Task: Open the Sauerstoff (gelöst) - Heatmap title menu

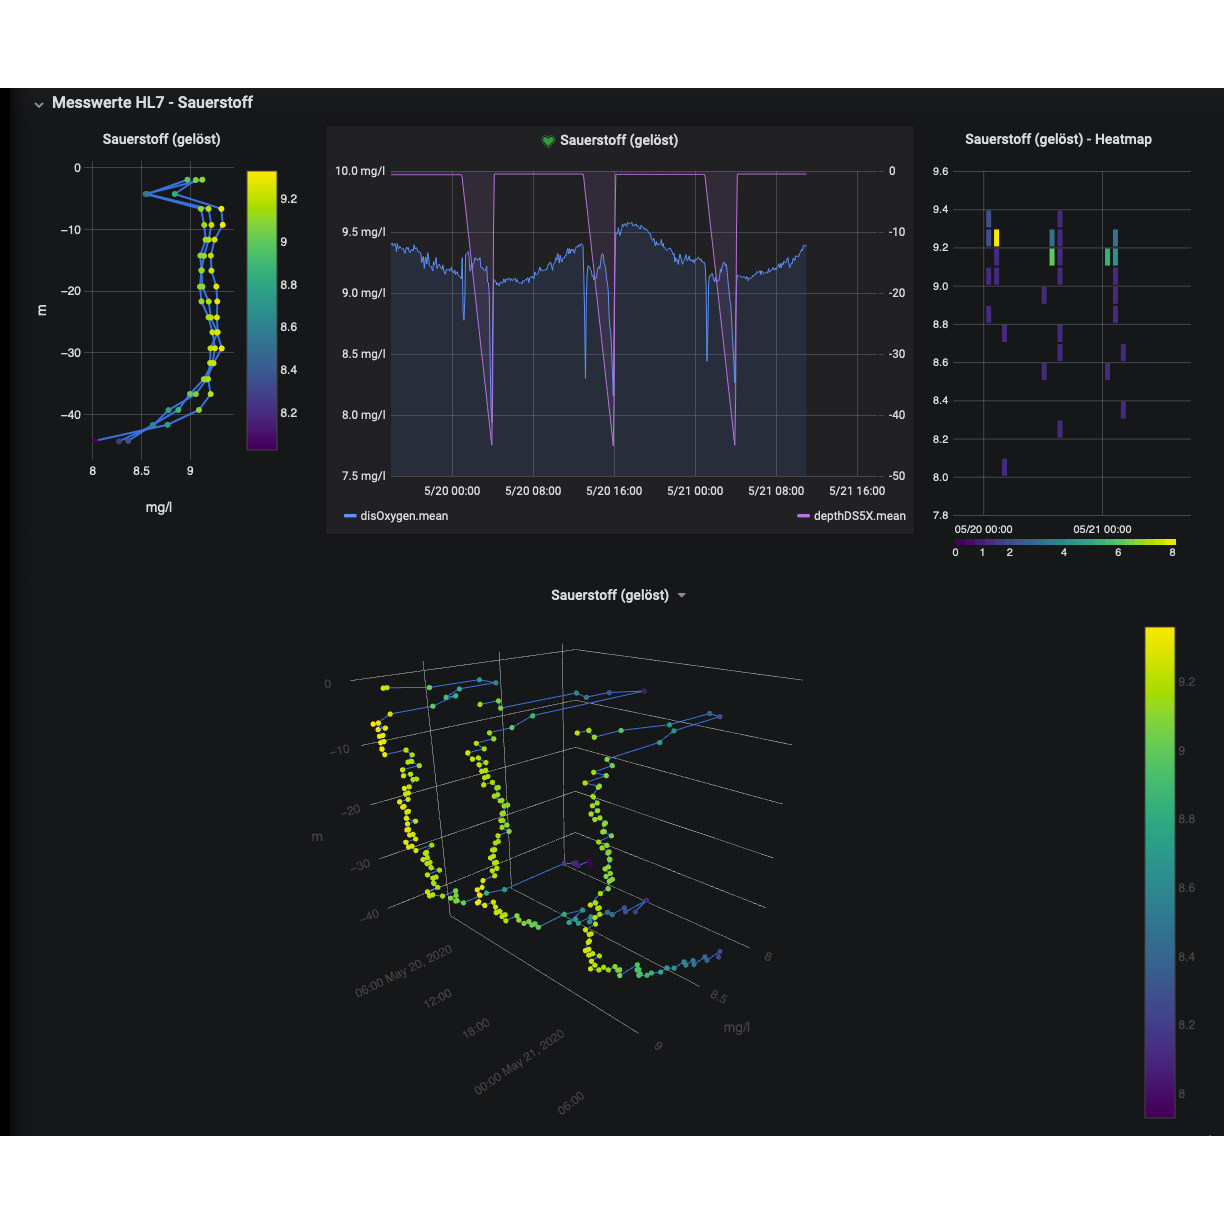Action: [1057, 140]
